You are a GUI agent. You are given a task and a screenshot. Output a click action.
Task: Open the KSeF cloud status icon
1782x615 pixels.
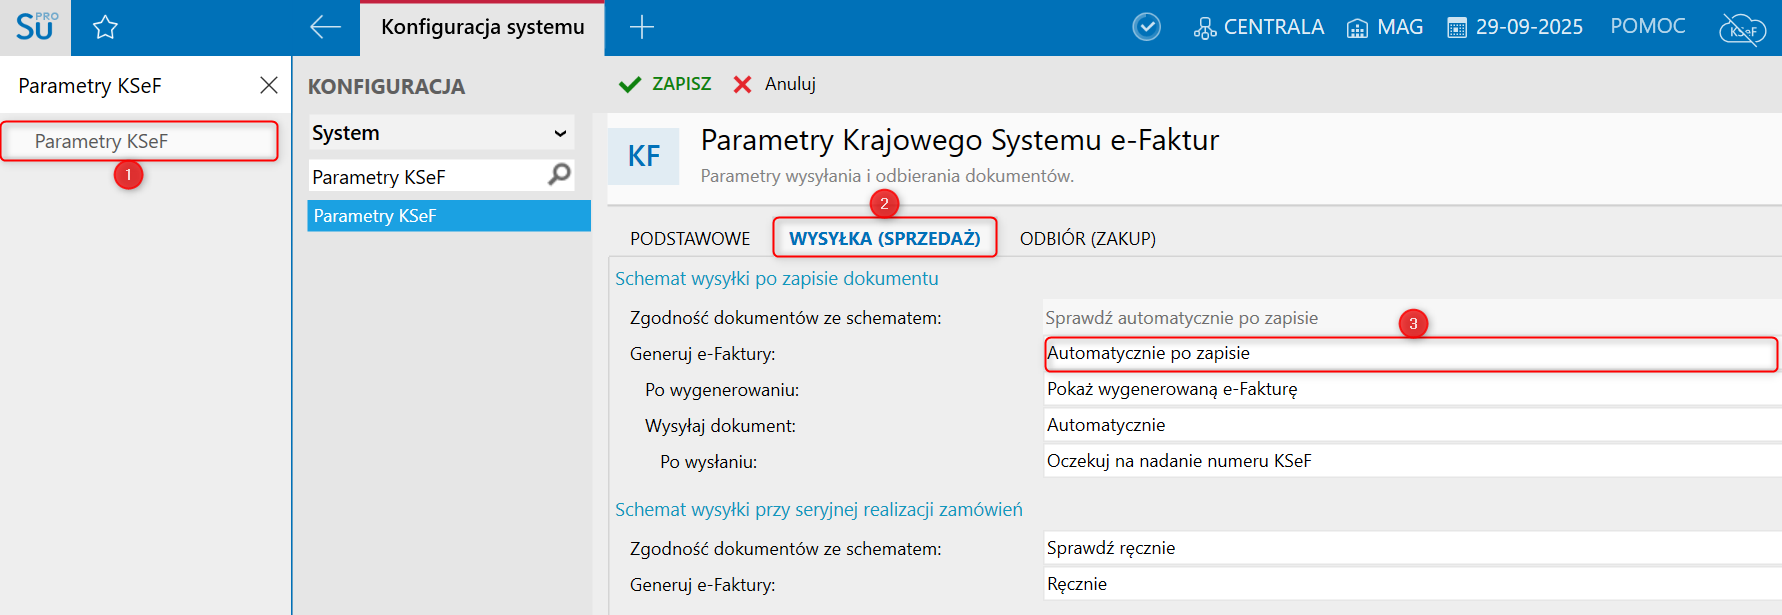pos(1742,29)
